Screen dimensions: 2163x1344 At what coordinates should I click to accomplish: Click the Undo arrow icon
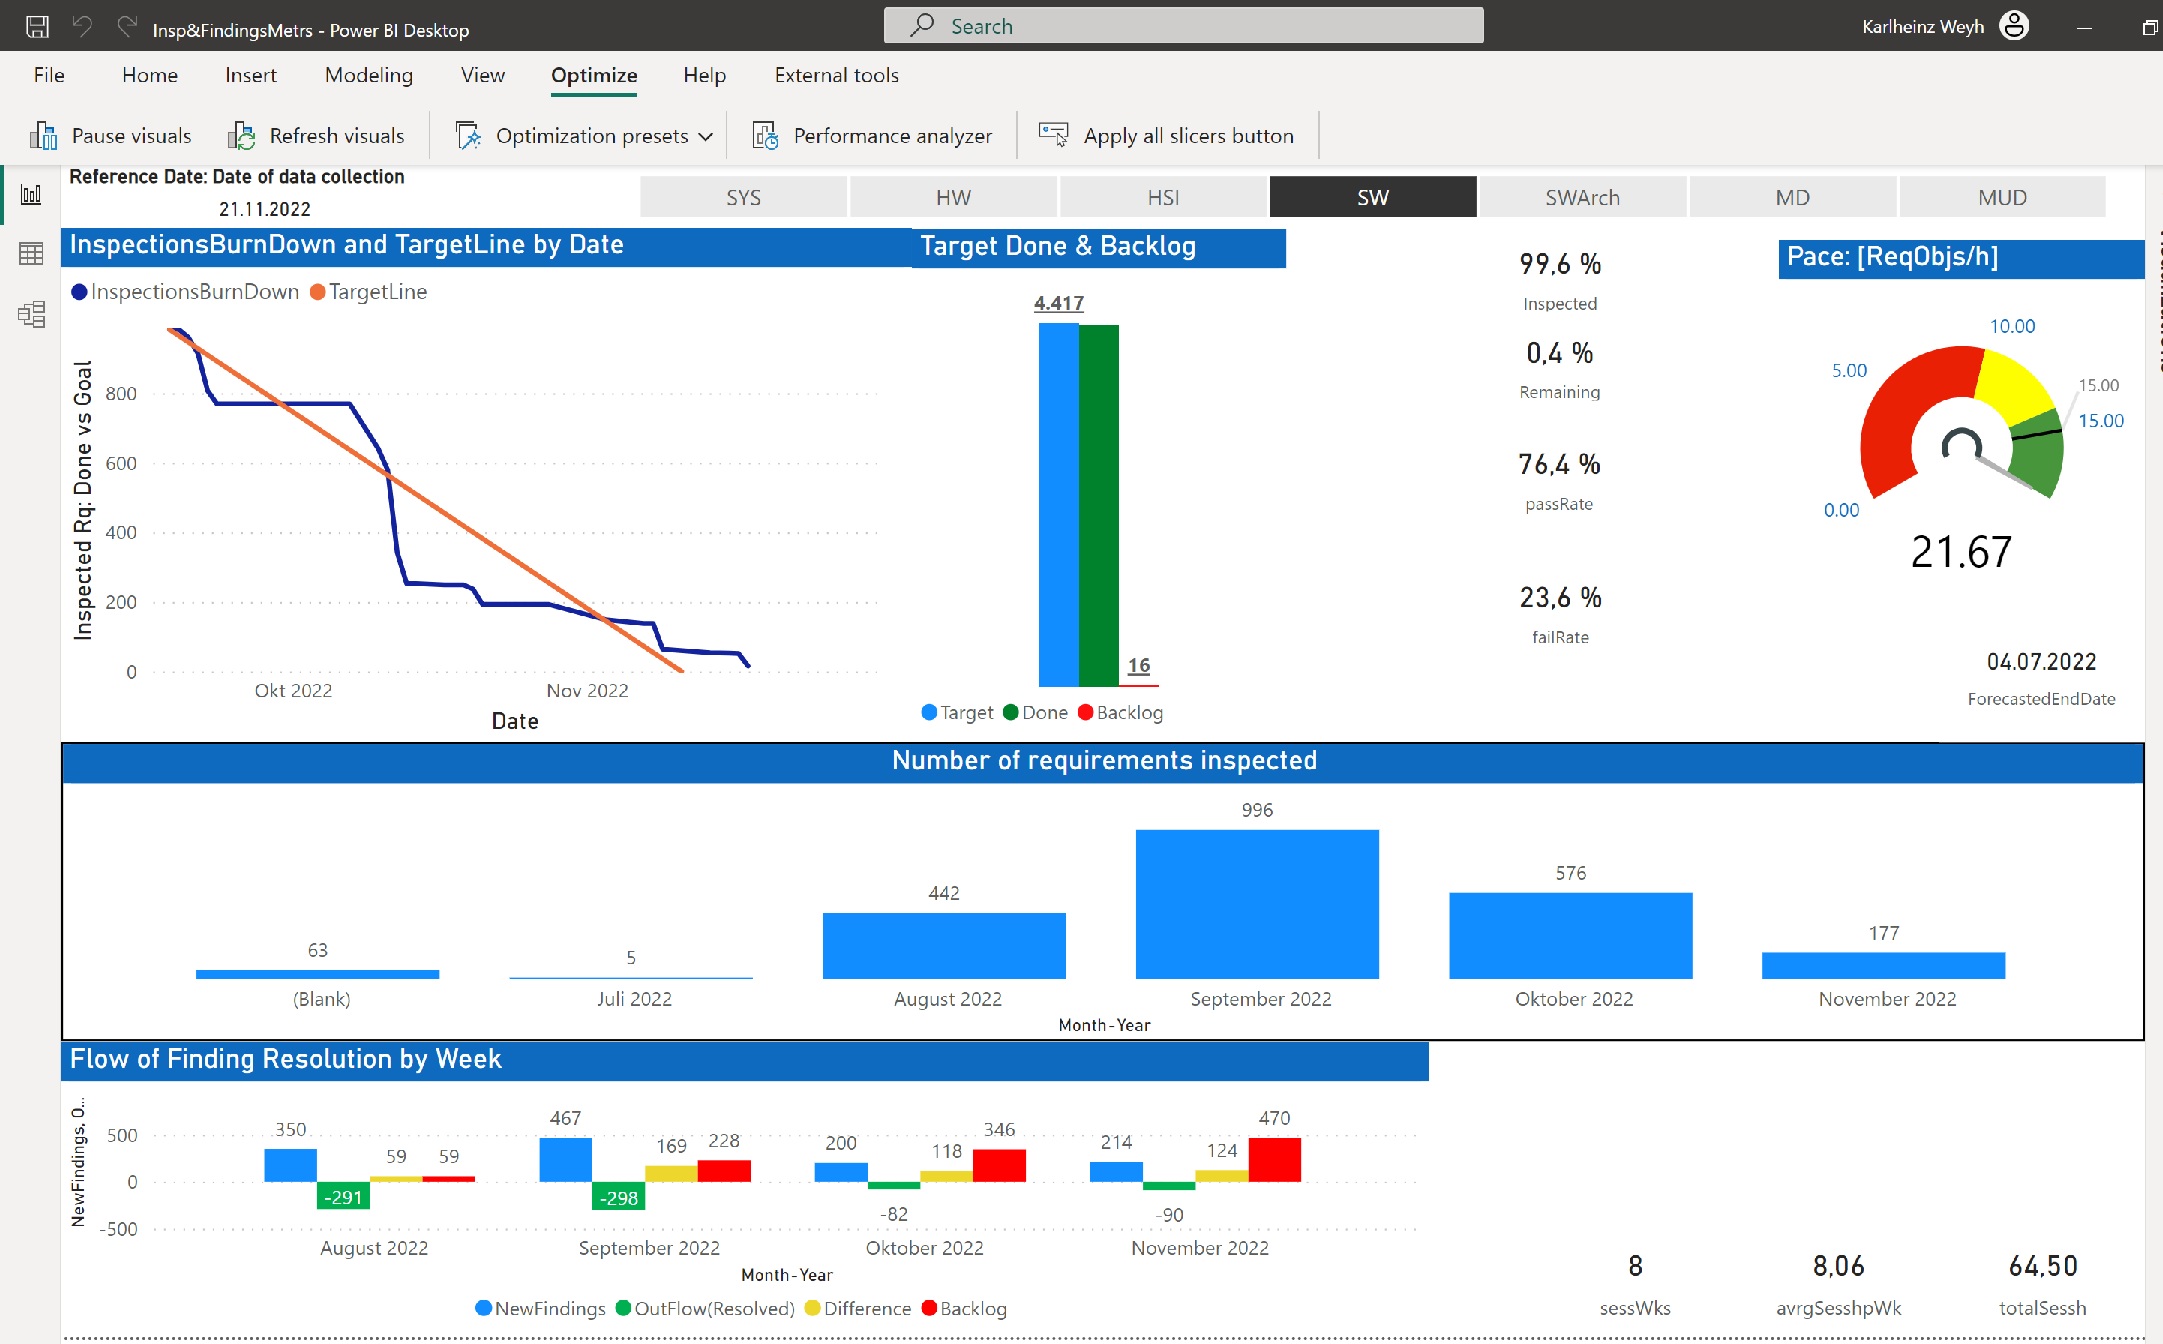[83, 27]
